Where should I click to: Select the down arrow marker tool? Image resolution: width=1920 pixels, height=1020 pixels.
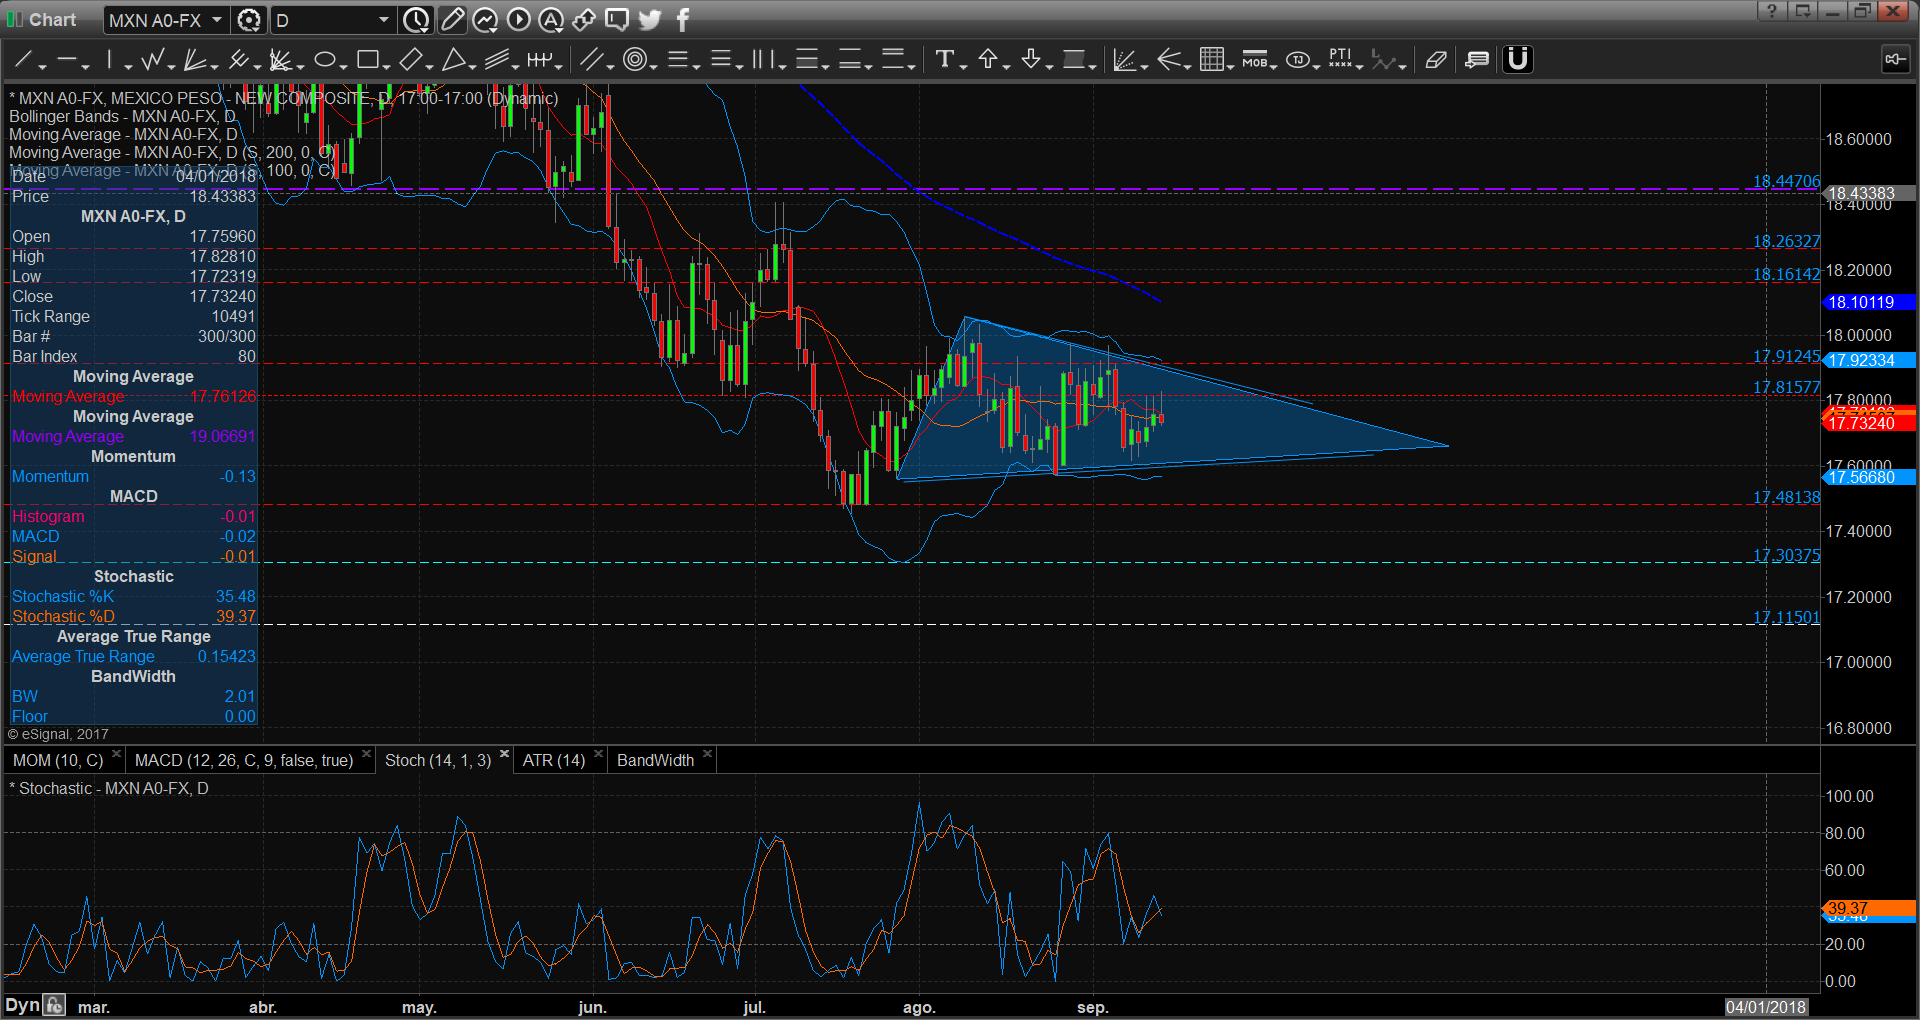pyautogui.click(x=1031, y=60)
